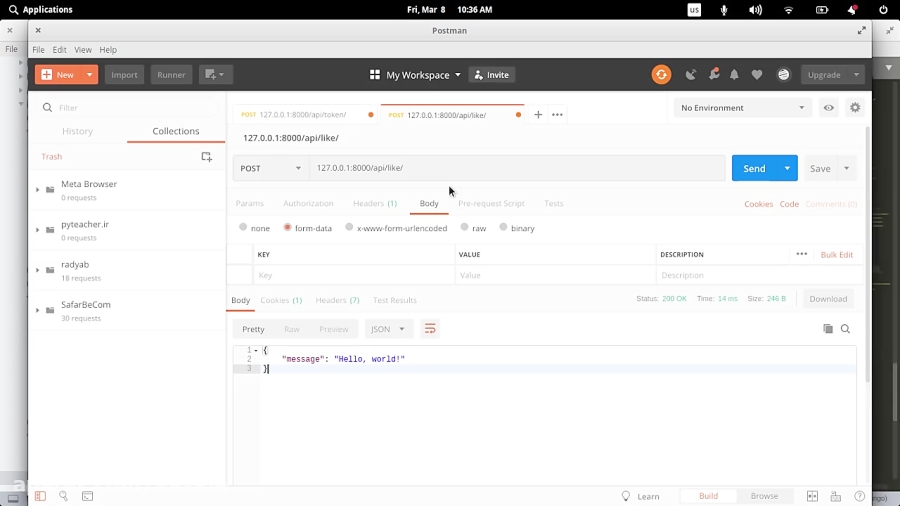Open form-data column options ellipsis
This screenshot has height=506, width=900.
(802, 254)
